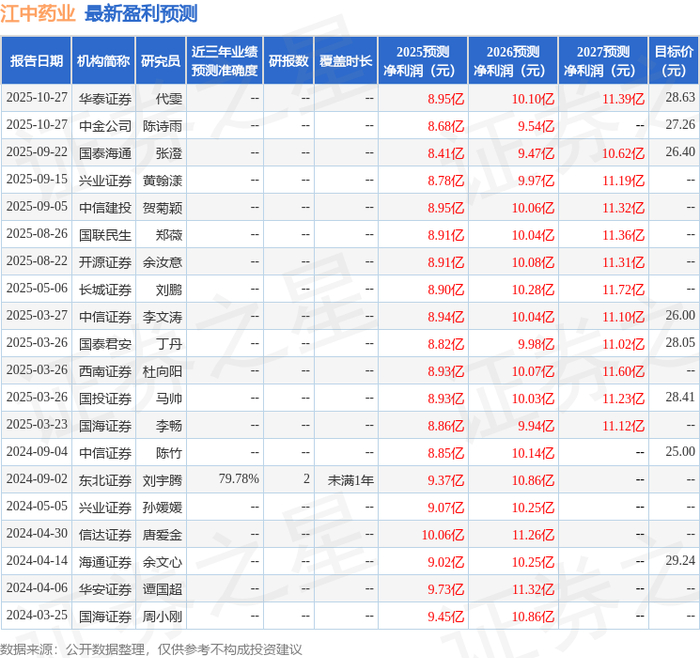The image size is (700, 658).
Task: Select the 2025预测净利润 column header
Action: [x=423, y=61]
